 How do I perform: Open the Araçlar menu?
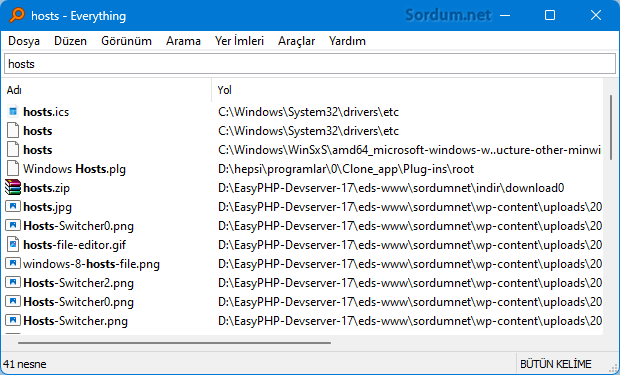pos(297,41)
